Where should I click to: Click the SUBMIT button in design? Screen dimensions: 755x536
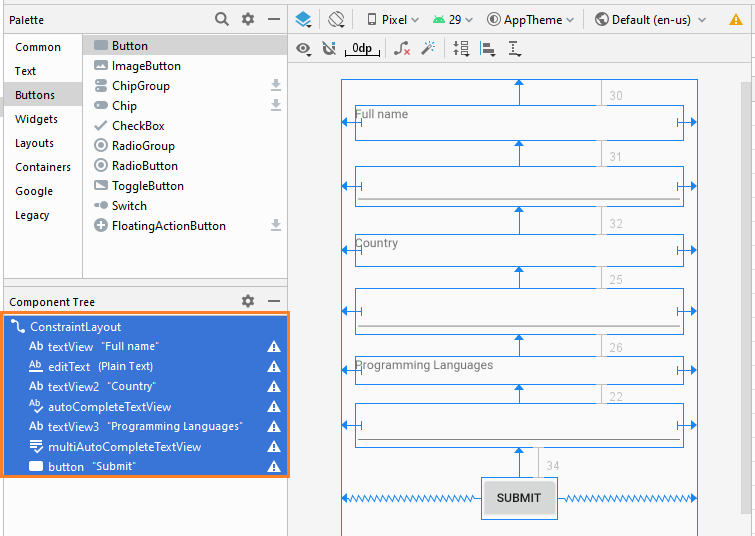click(x=519, y=498)
